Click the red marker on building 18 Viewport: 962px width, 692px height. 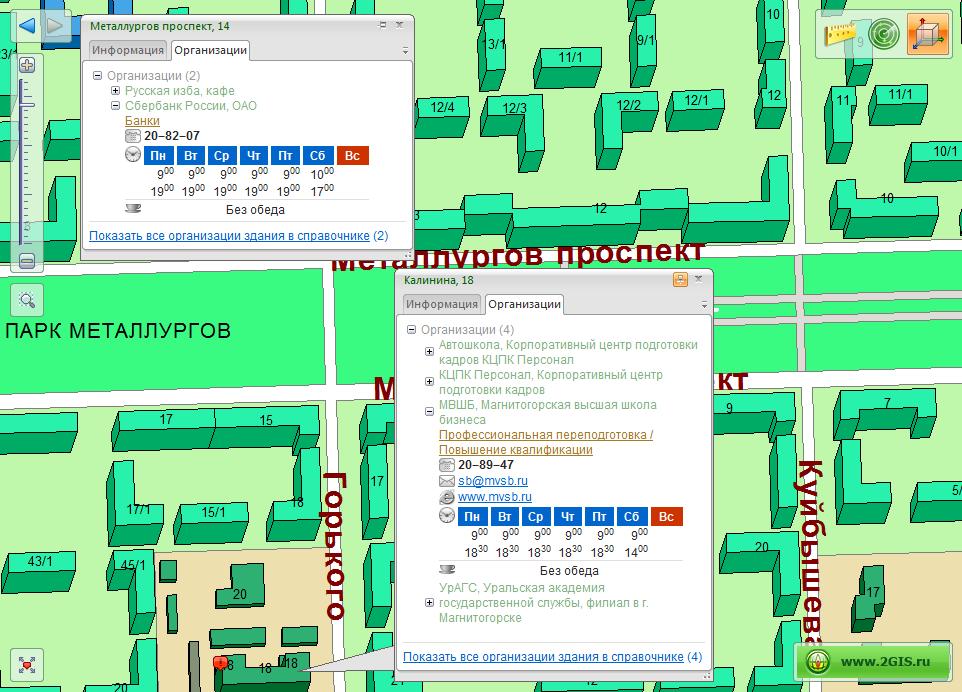220,663
